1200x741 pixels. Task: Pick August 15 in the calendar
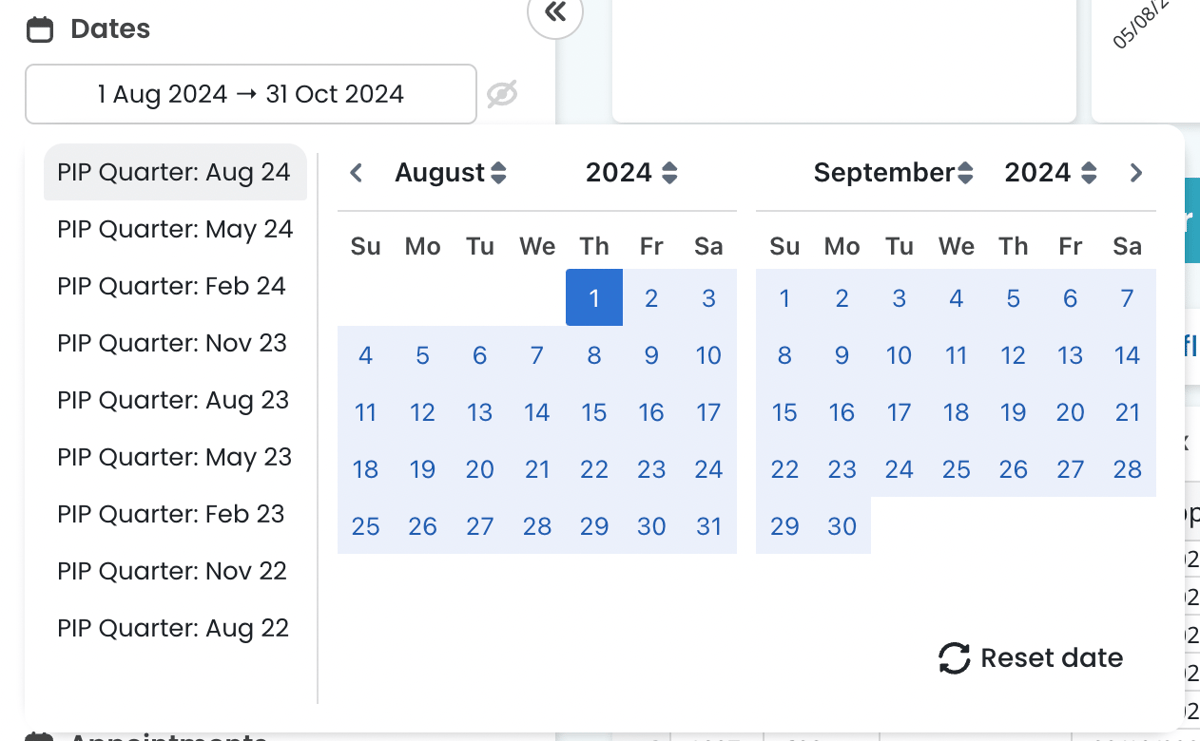(594, 412)
